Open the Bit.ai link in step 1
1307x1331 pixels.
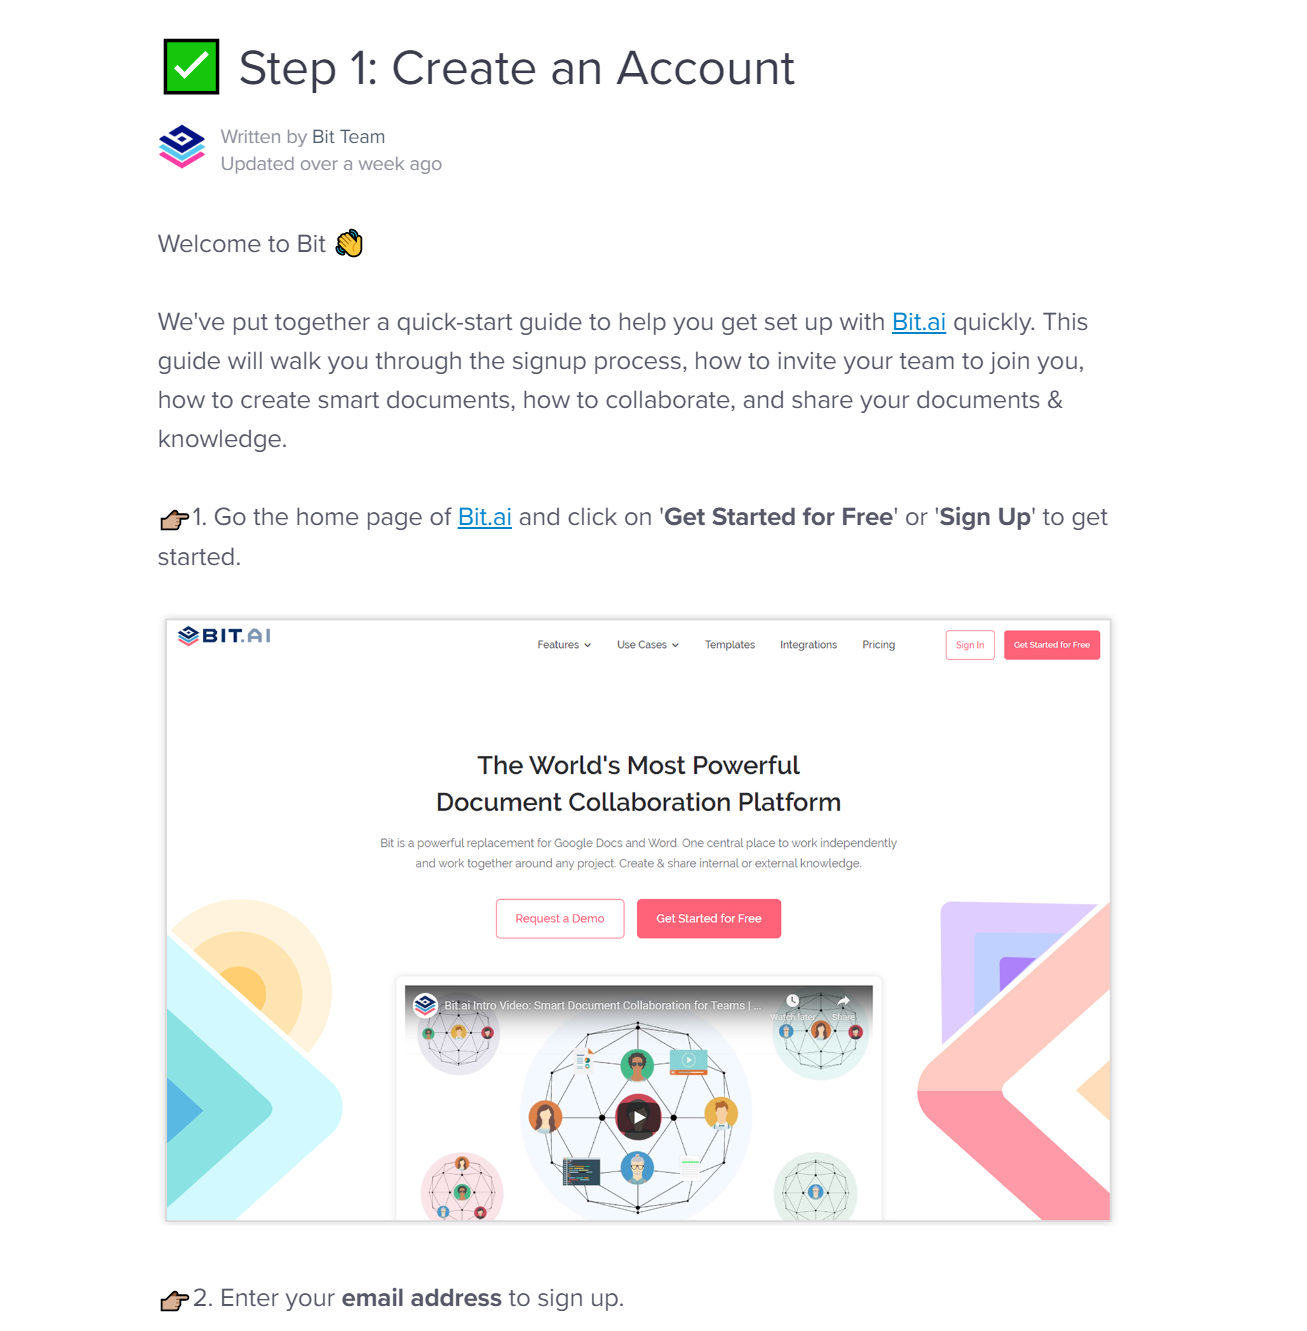(485, 517)
